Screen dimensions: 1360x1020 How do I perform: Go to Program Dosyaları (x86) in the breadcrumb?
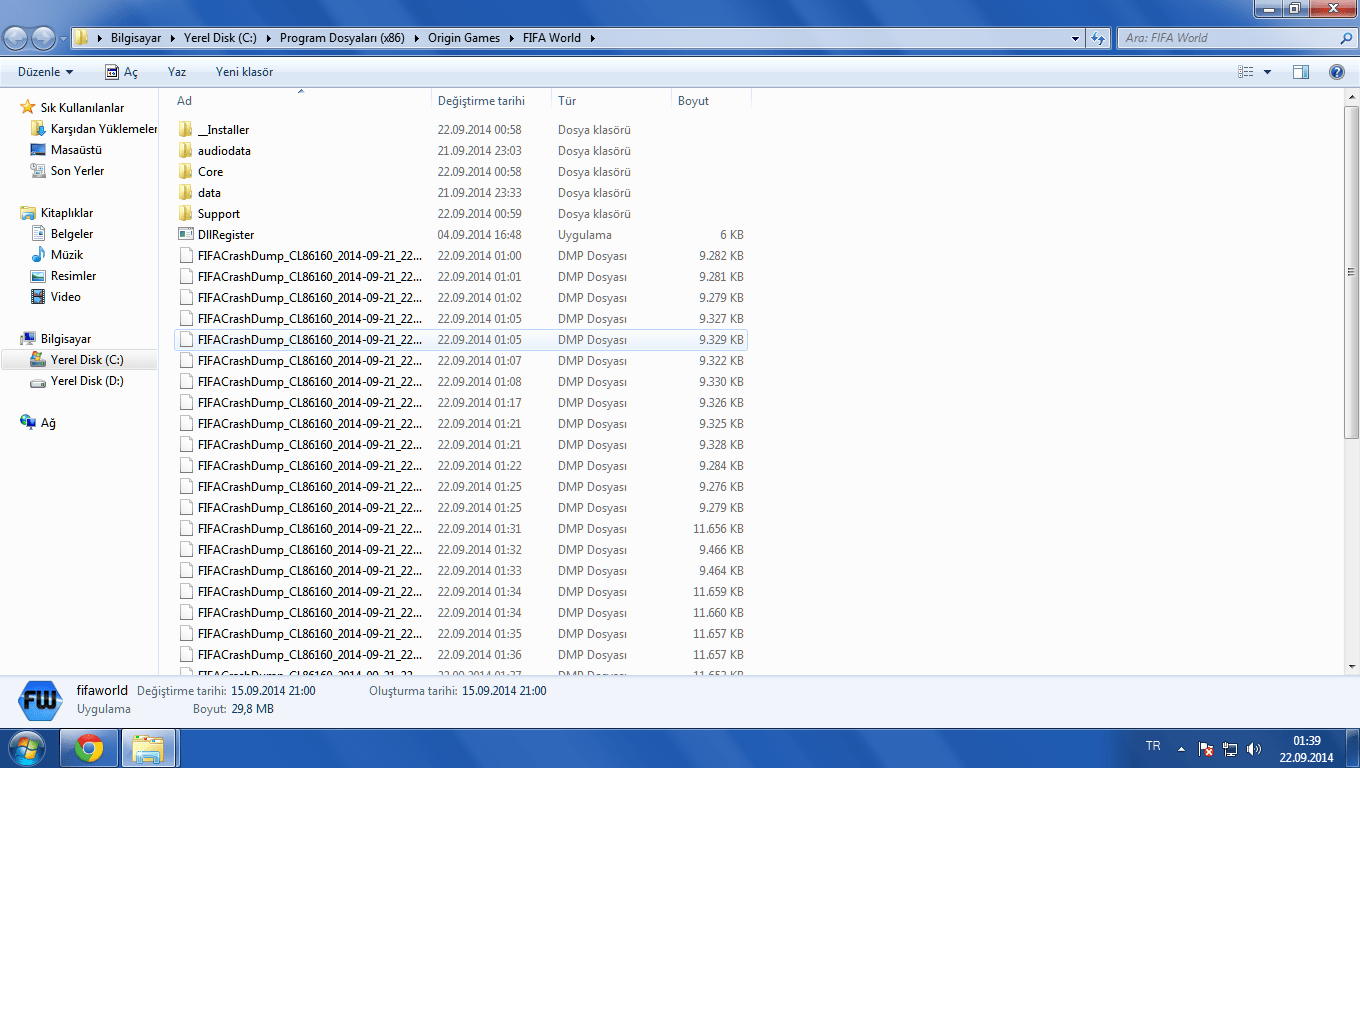point(342,38)
